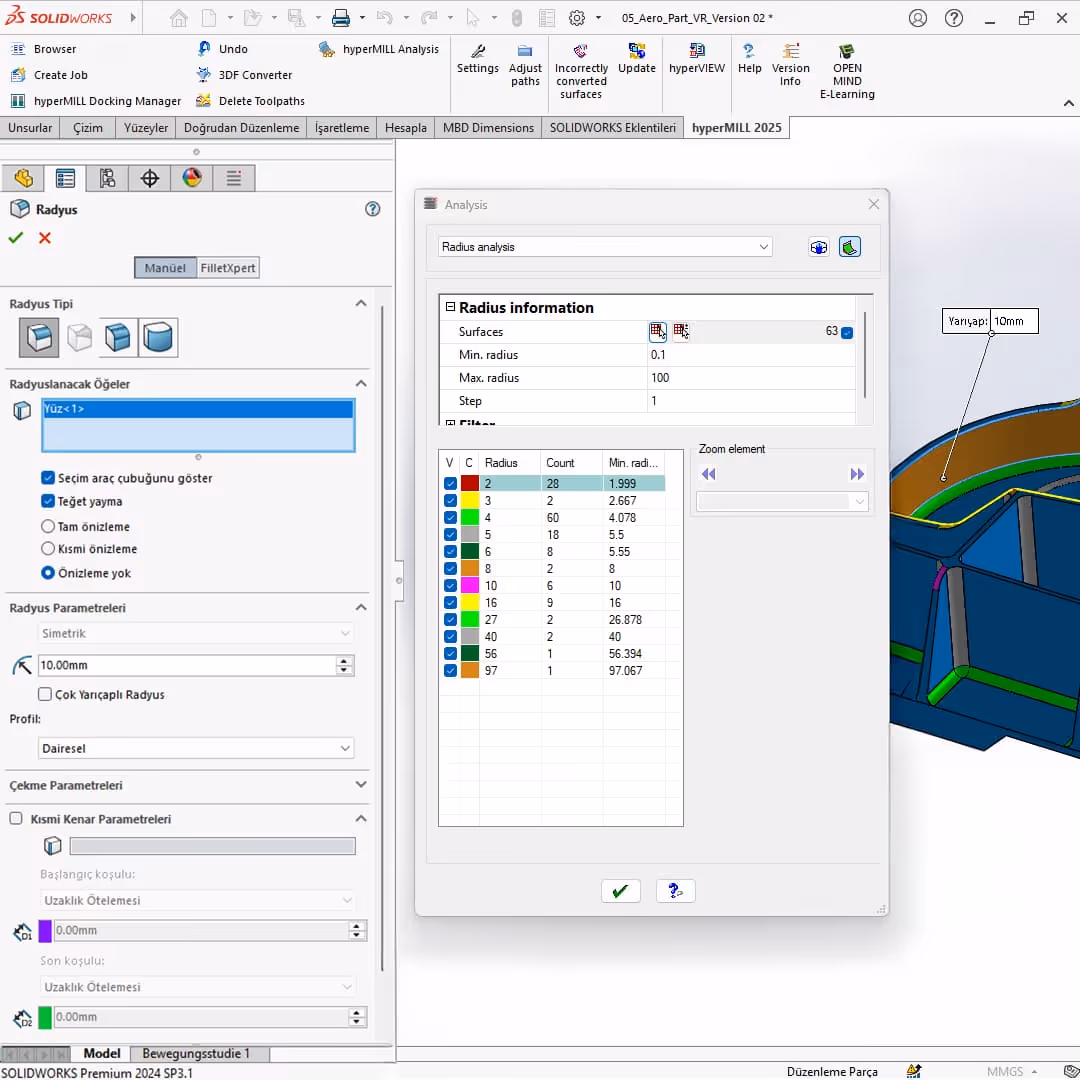The height and width of the screenshot is (1080, 1080).
Task: Switch to Yüzeyler tab
Action: [145, 127]
